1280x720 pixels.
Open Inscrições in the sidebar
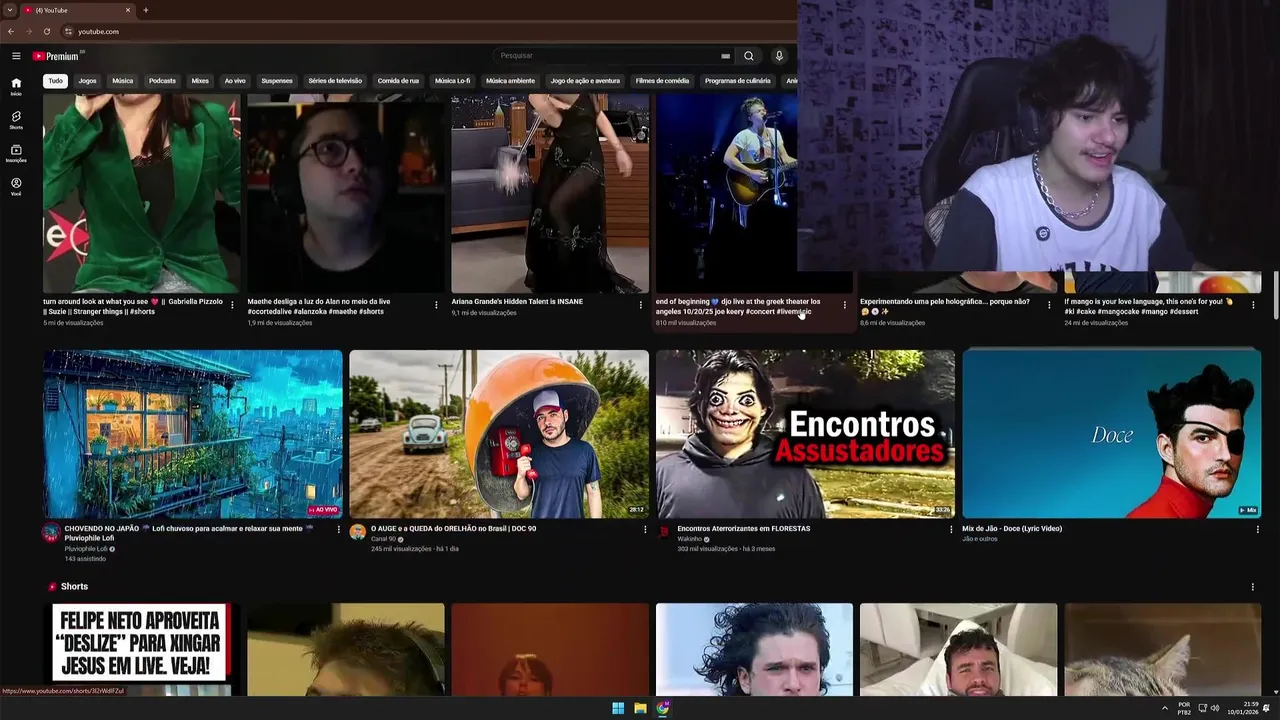pos(16,153)
